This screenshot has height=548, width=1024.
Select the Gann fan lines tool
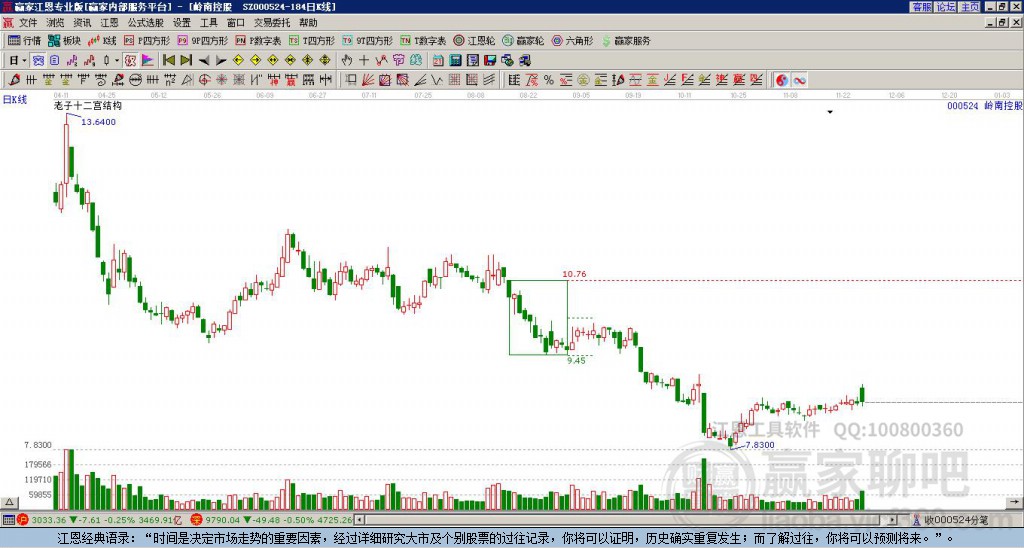pos(368,80)
